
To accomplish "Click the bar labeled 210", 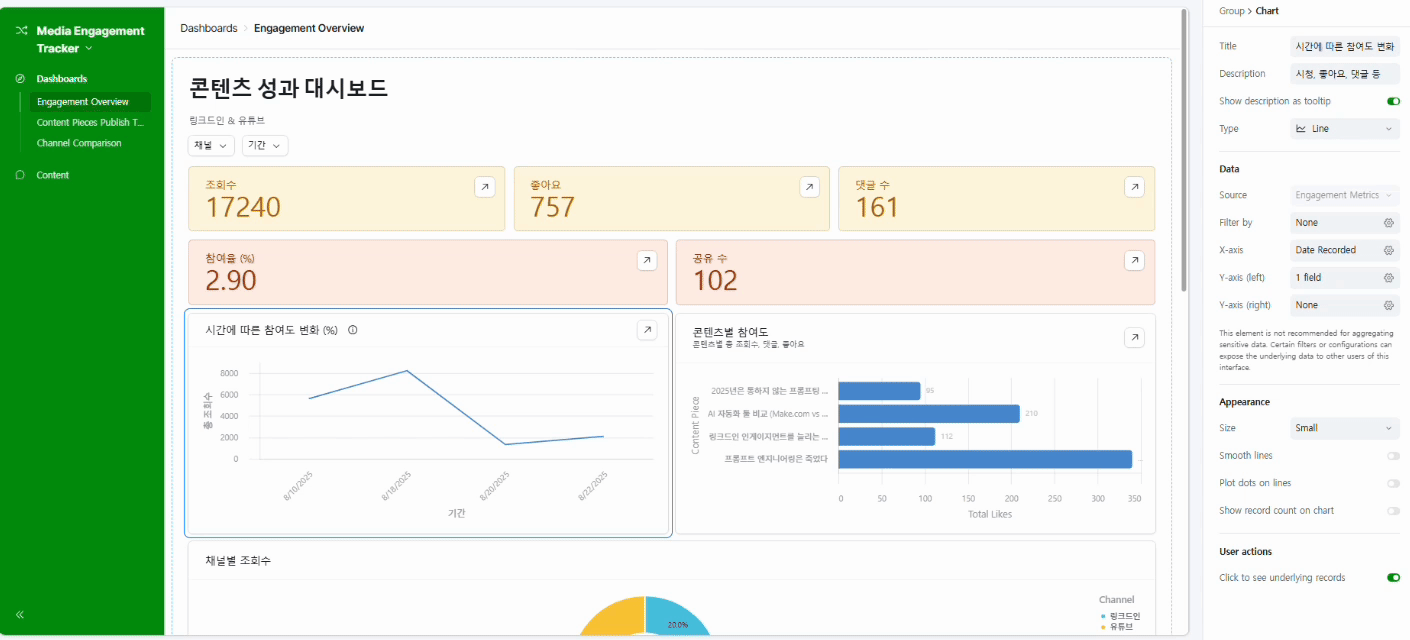I will click(x=929, y=413).
